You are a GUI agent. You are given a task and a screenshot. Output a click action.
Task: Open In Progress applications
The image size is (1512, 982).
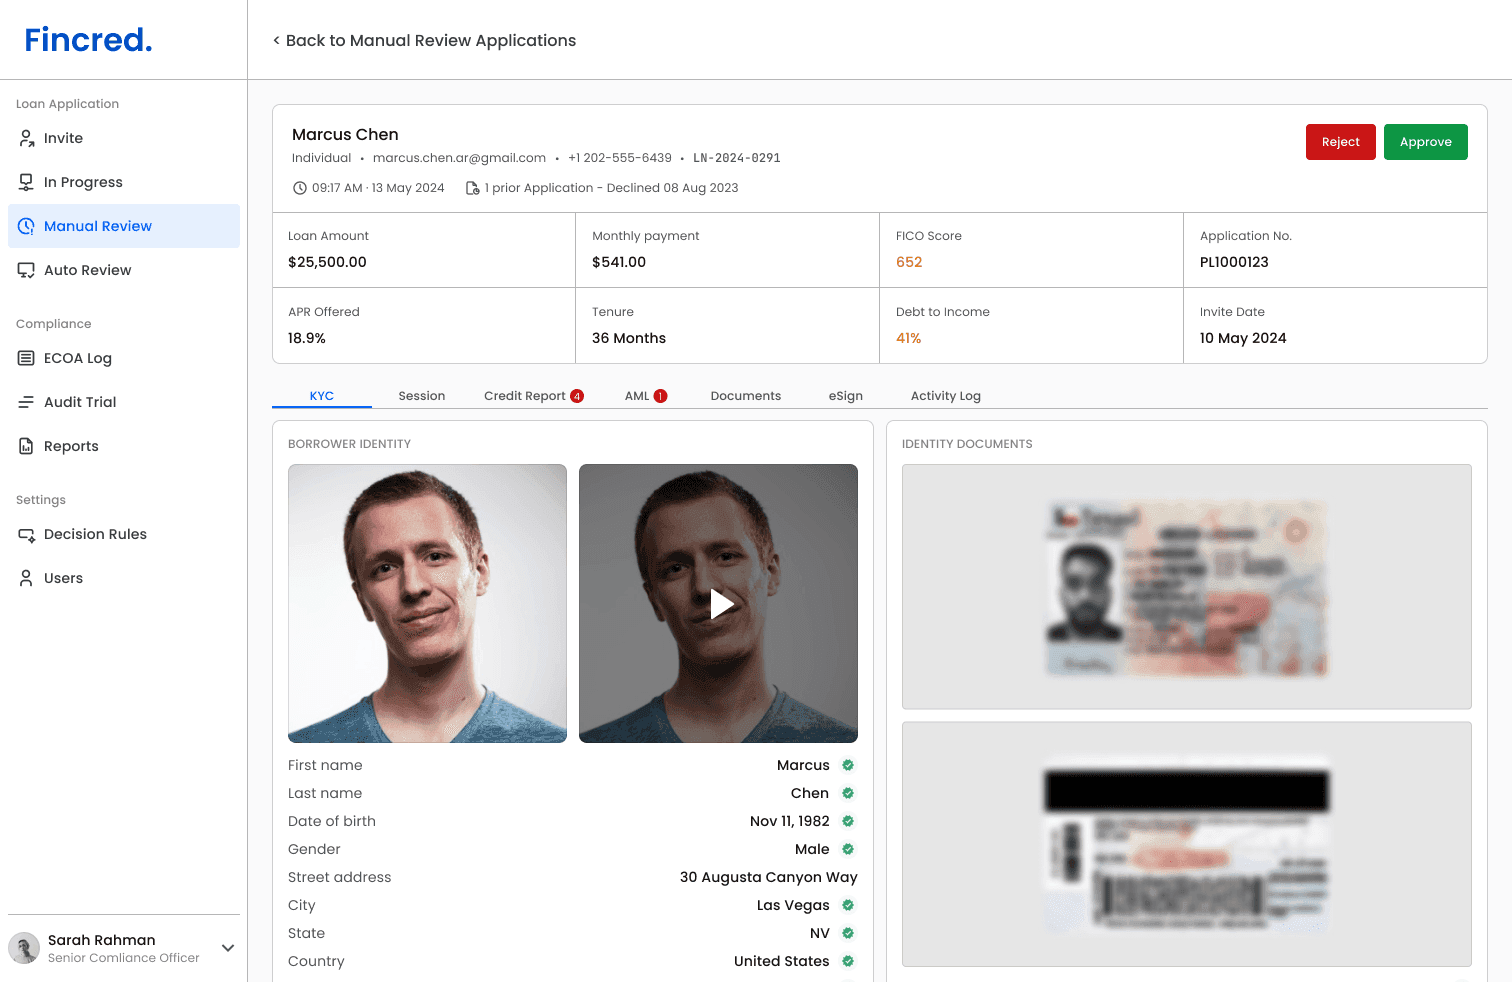[124, 182]
